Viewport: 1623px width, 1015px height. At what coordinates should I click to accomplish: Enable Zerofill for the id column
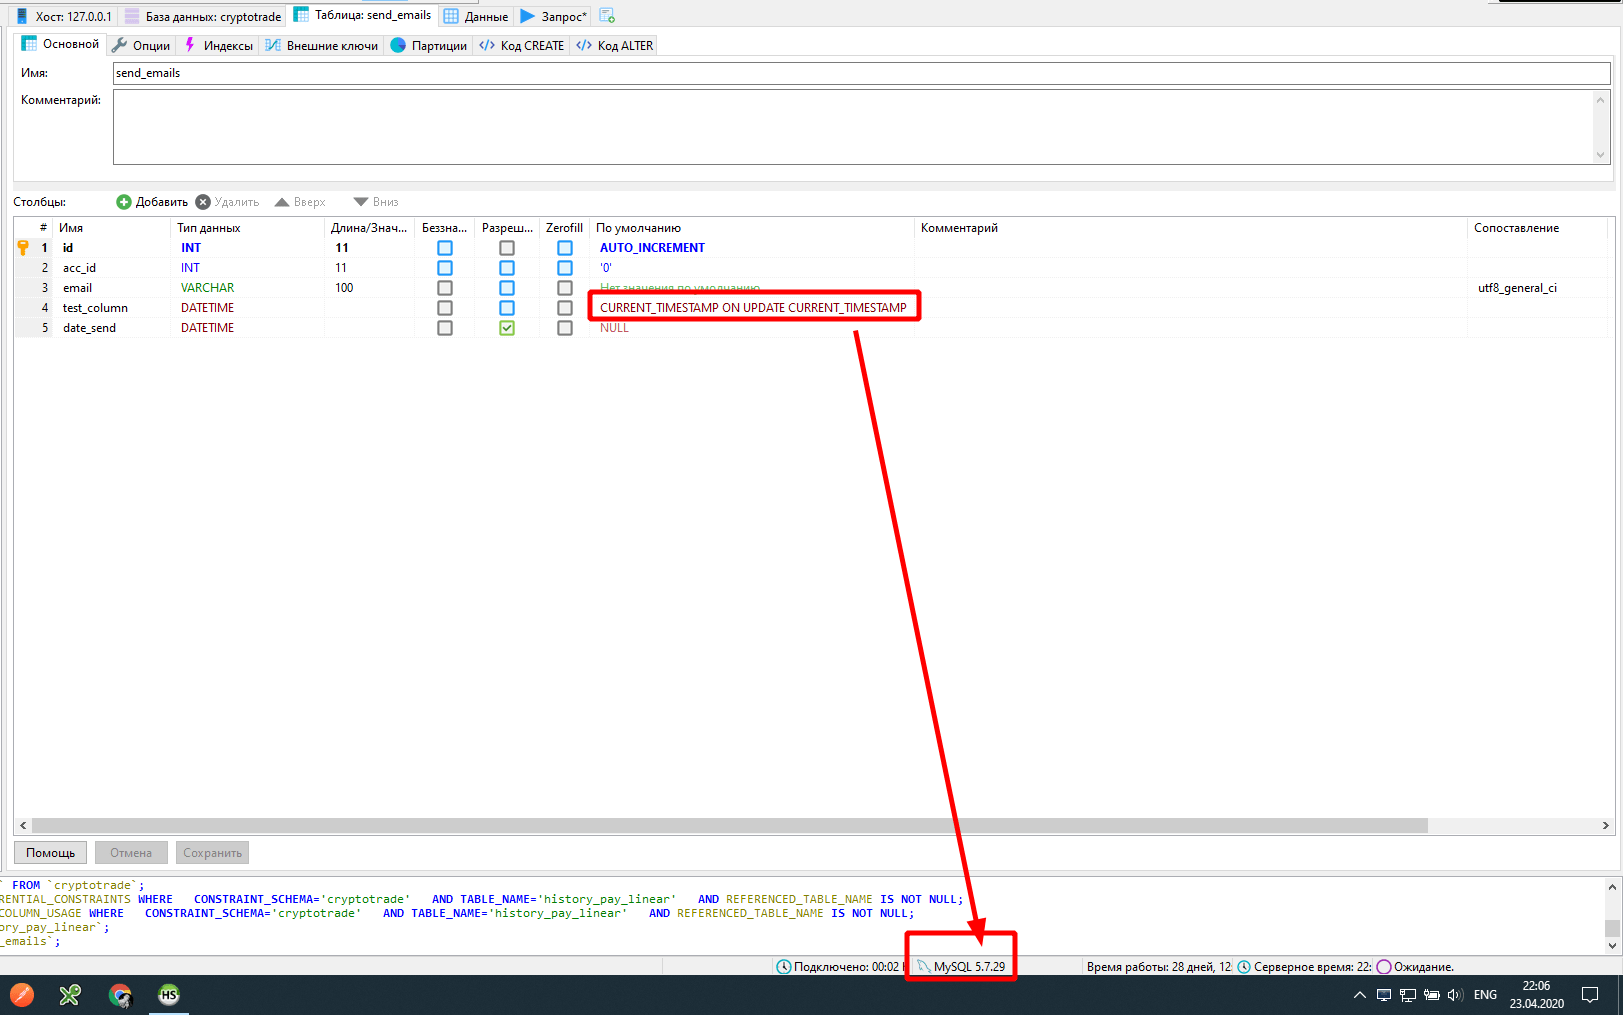tap(564, 247)
